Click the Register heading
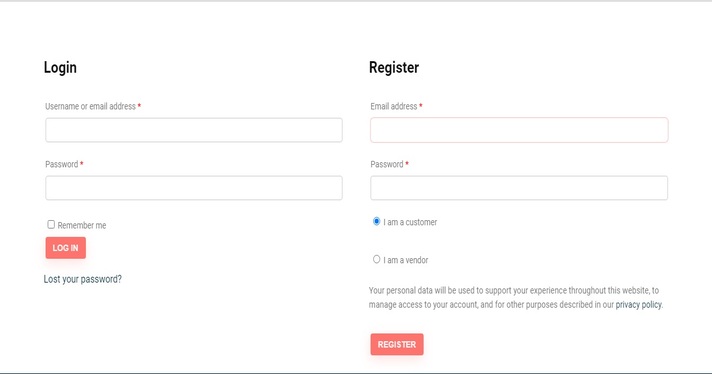This screenshot has width=712, height=374. point(394,68)
